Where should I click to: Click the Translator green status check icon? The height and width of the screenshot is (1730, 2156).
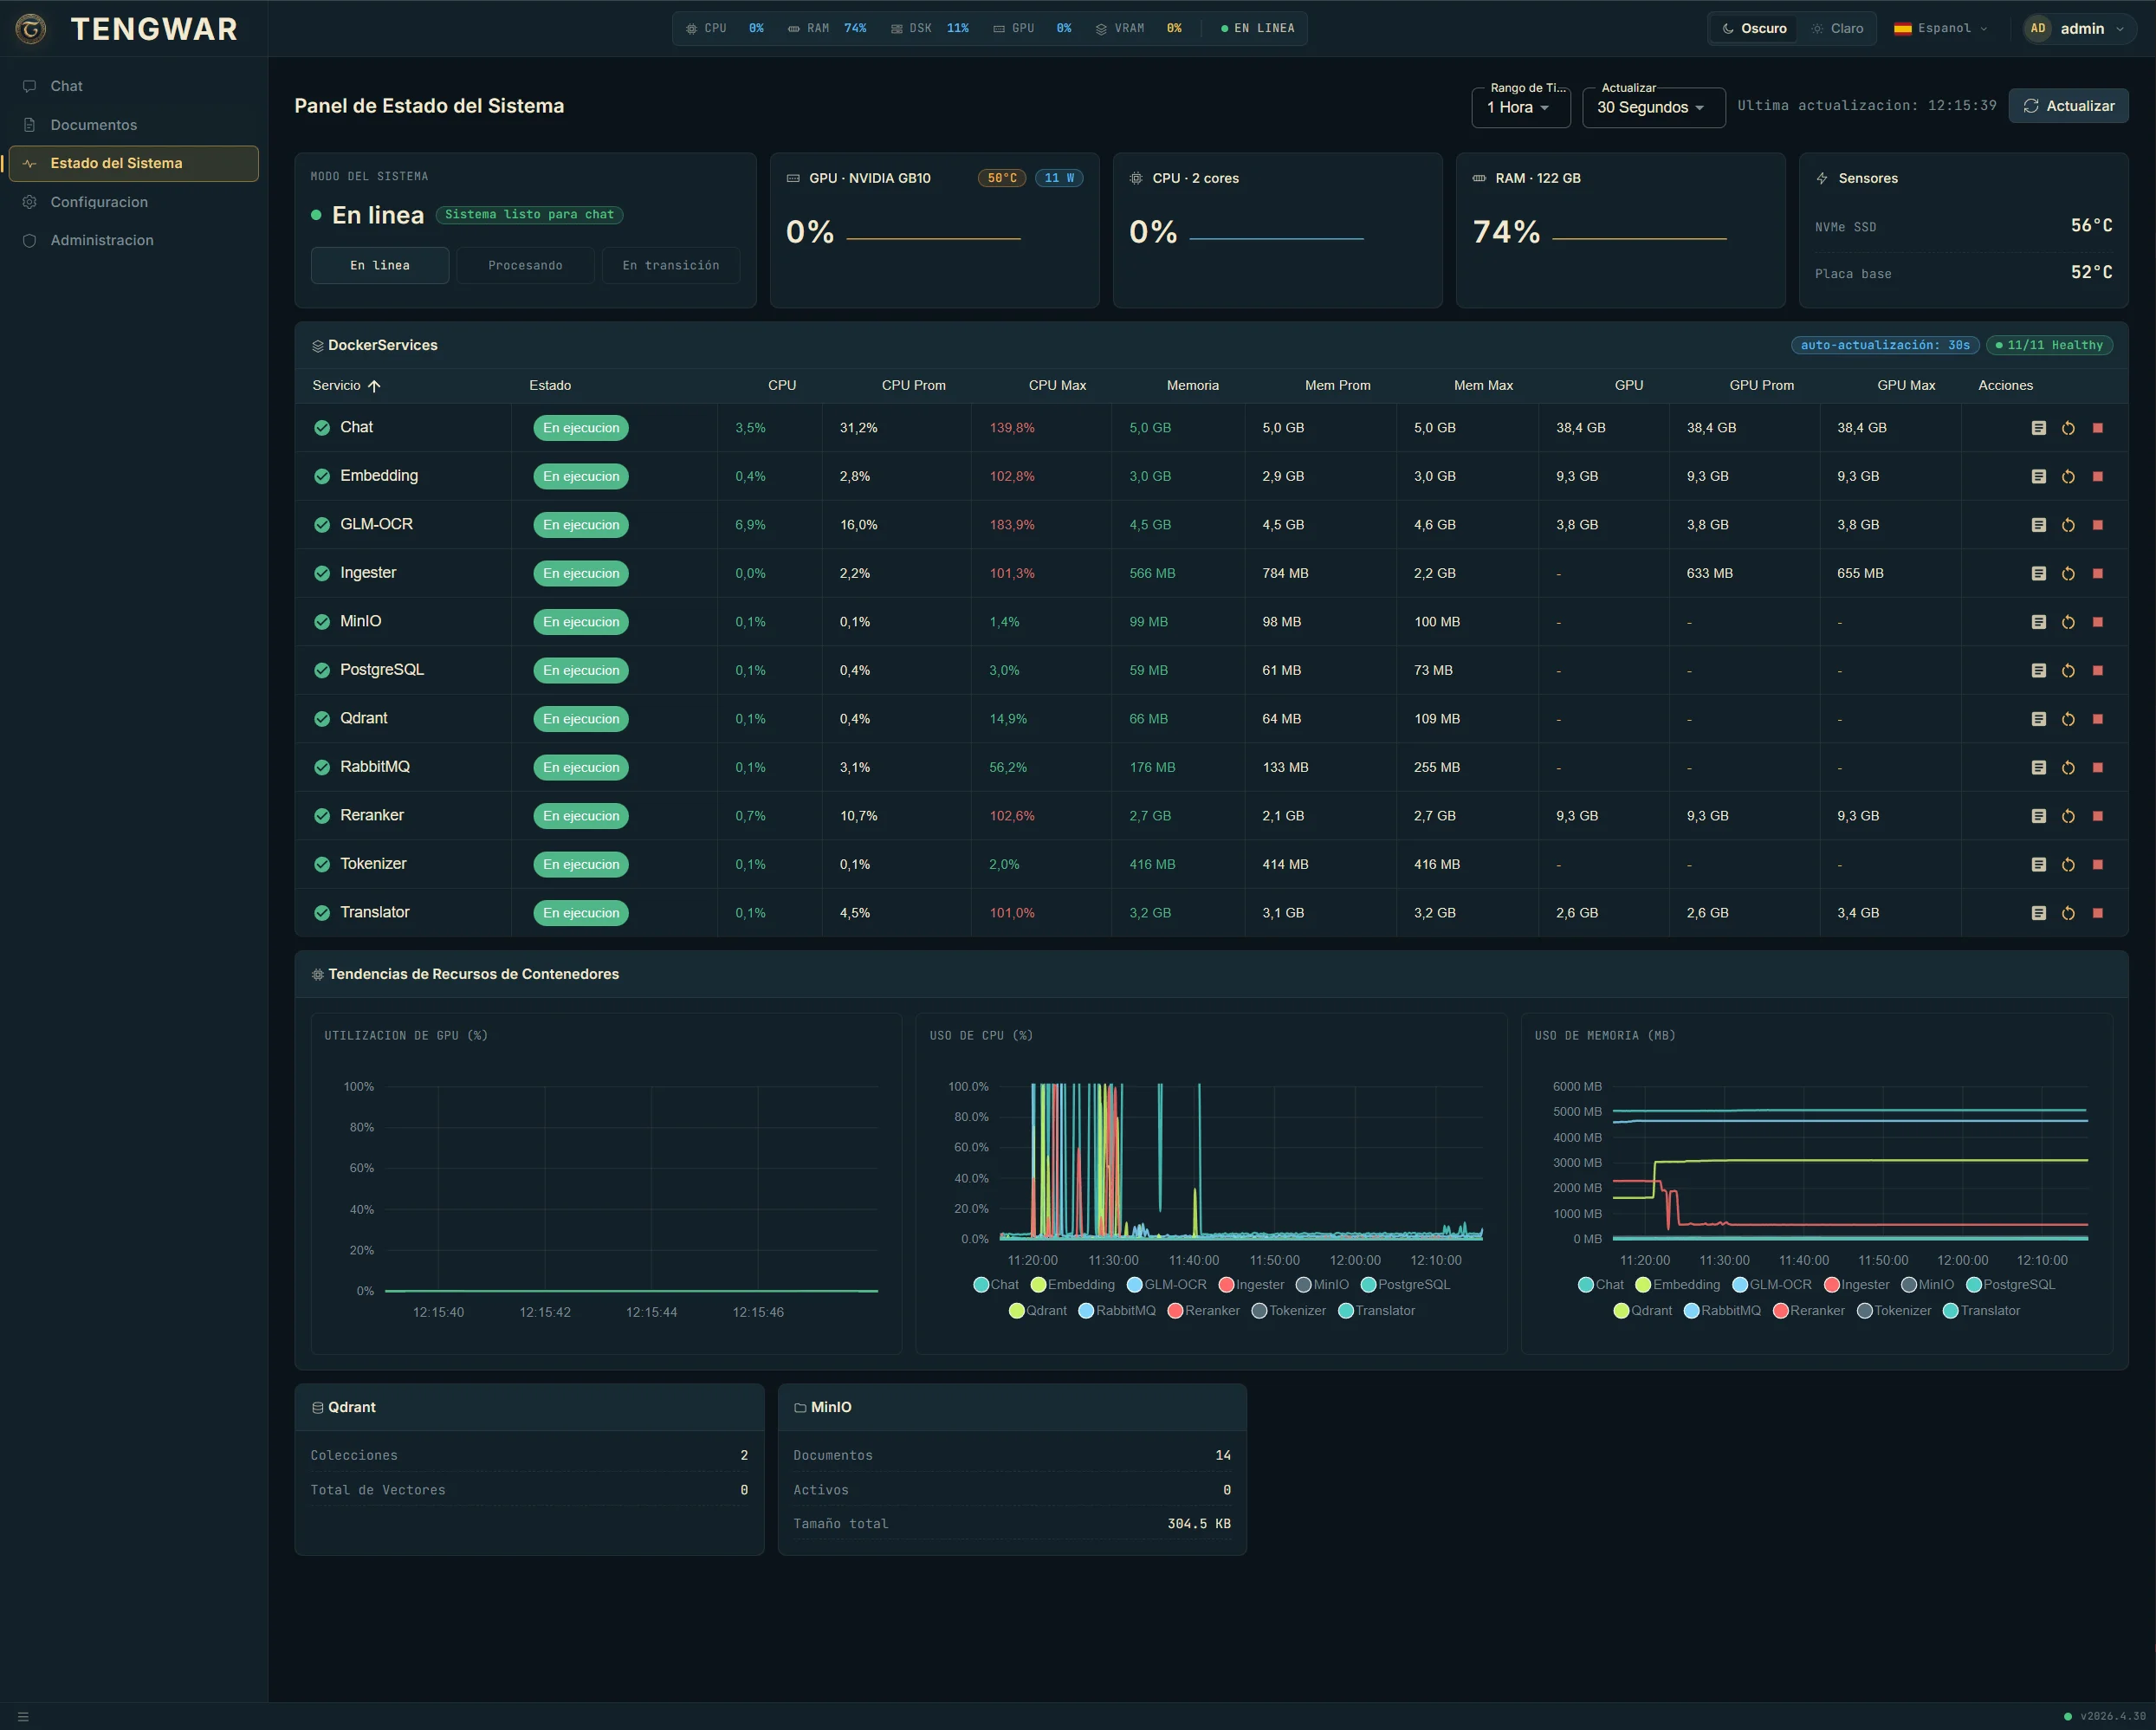(322, 913)
